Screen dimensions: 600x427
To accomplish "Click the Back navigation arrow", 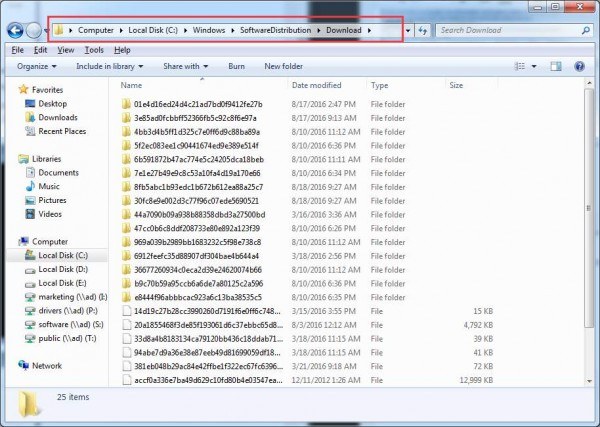I will (15, 30).
